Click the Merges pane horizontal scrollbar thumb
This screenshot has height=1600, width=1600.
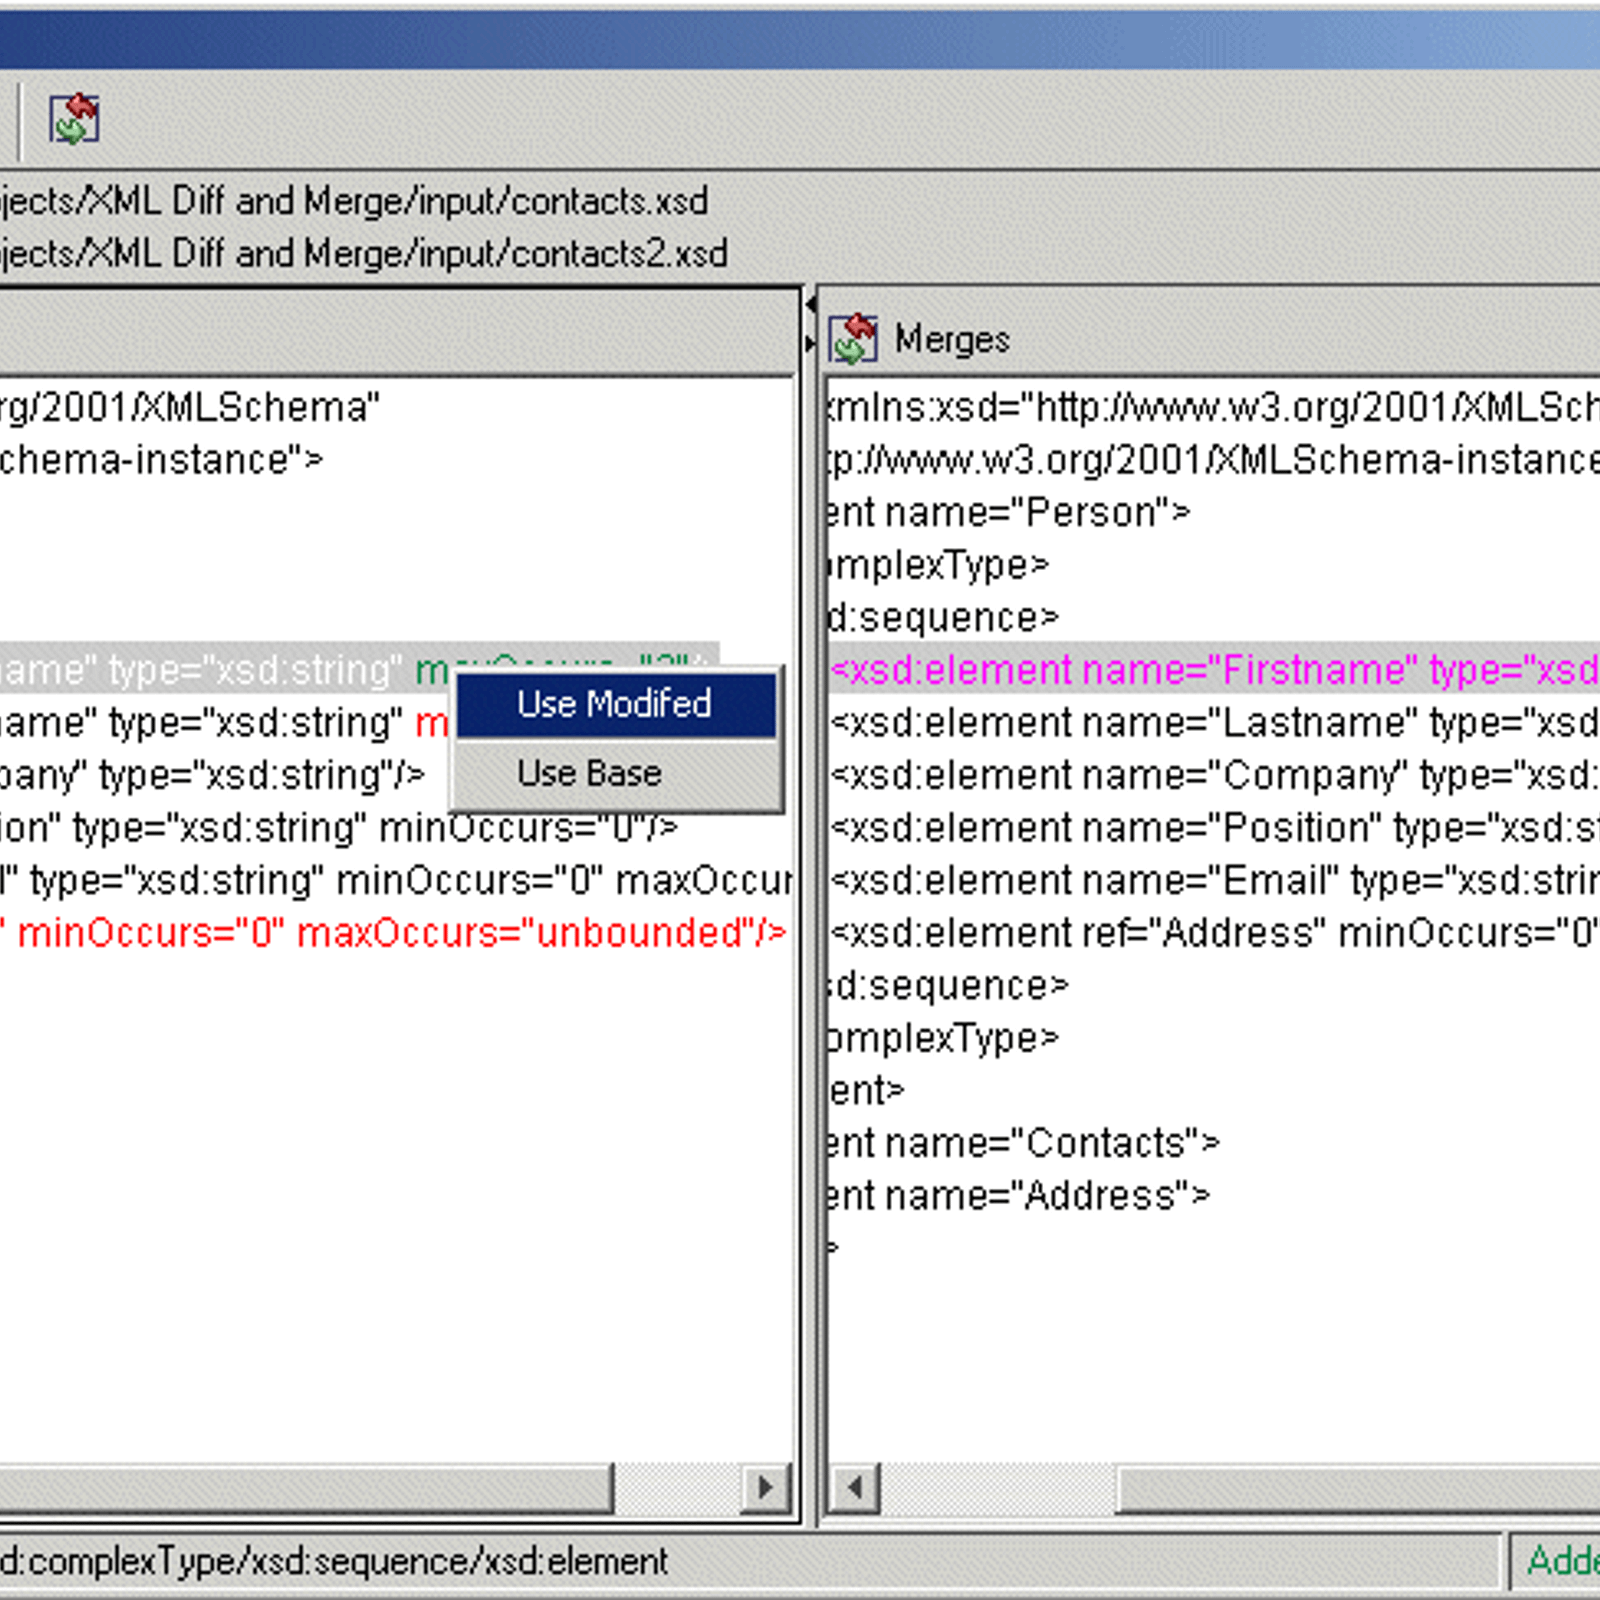tap(1358, 1488)
